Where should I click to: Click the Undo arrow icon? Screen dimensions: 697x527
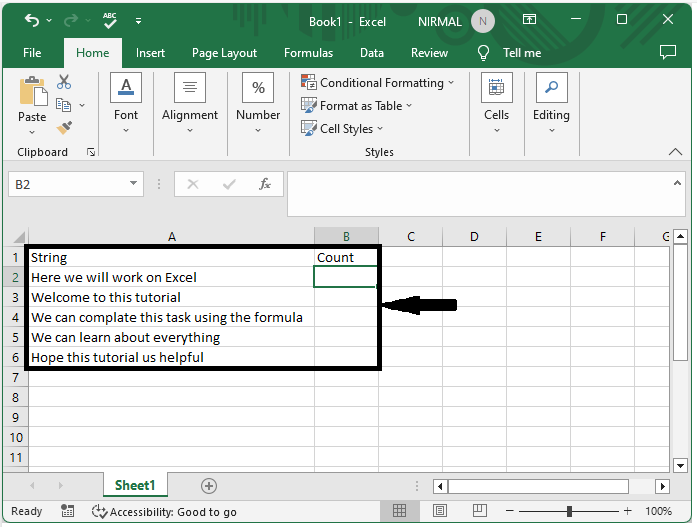(x=31, y=20)
